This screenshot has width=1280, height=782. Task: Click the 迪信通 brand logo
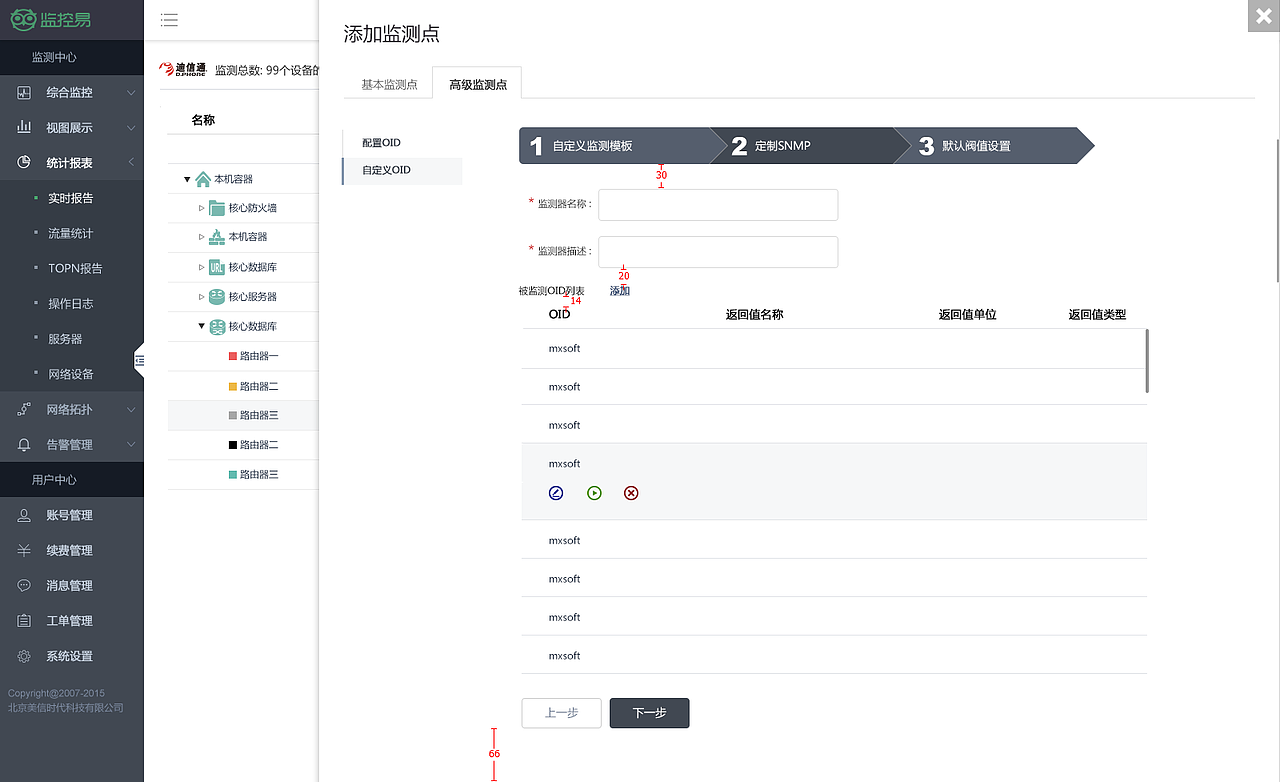[x=183, y=69]
